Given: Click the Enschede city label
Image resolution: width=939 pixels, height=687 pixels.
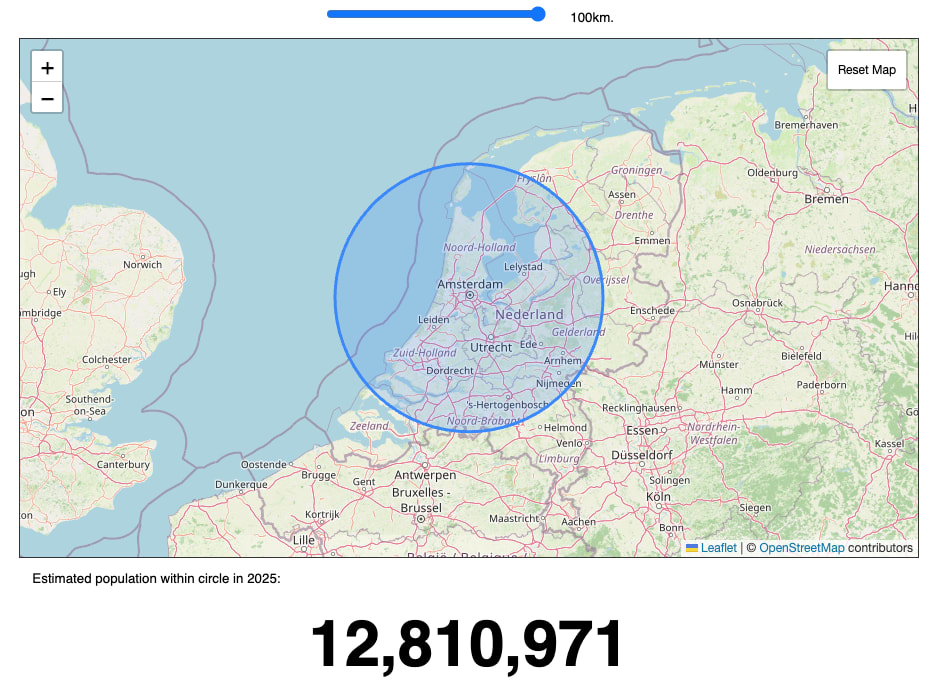Looking at the screenshot, I should point(652,310).
